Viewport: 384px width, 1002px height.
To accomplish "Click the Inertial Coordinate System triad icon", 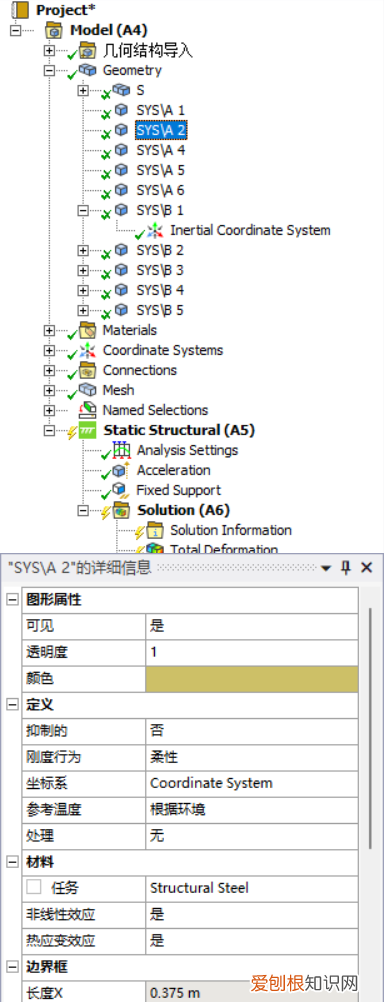I will [155, 230].
